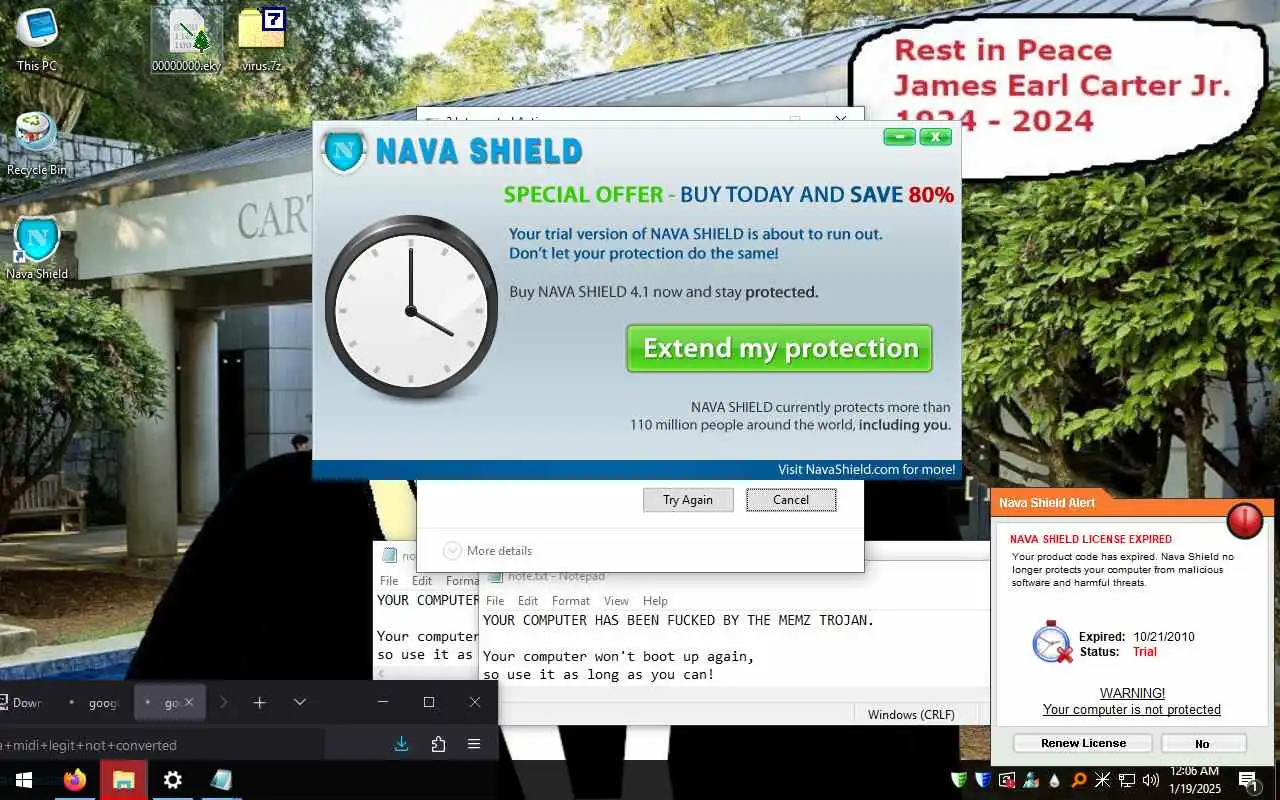1280x800 pixels.
Task: Click the MEMZ TROJAN line in front Notepad
Action: [678, 620]
